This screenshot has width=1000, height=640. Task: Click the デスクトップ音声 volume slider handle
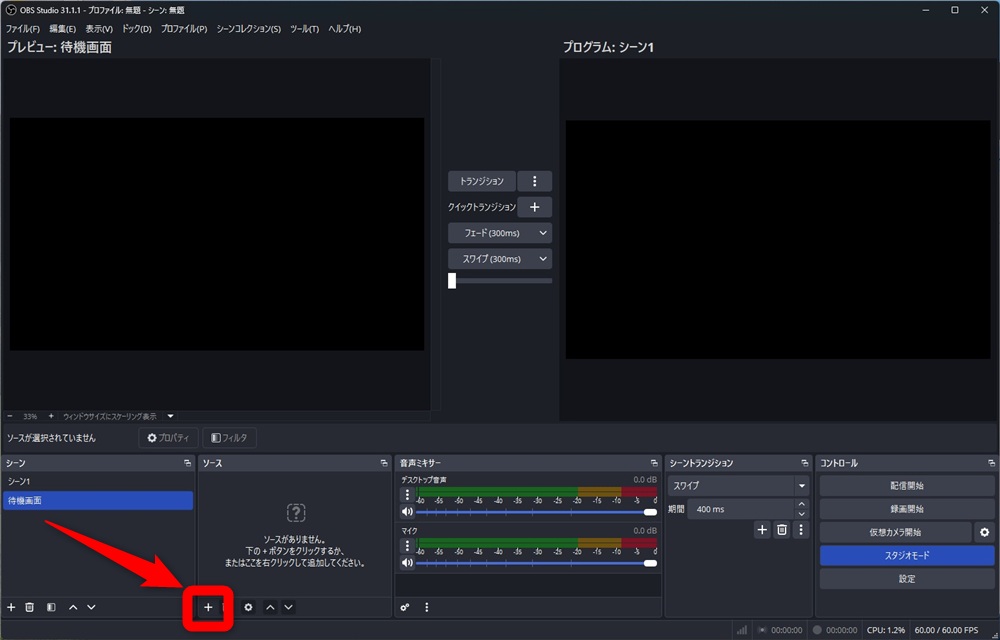coord(651,512)
